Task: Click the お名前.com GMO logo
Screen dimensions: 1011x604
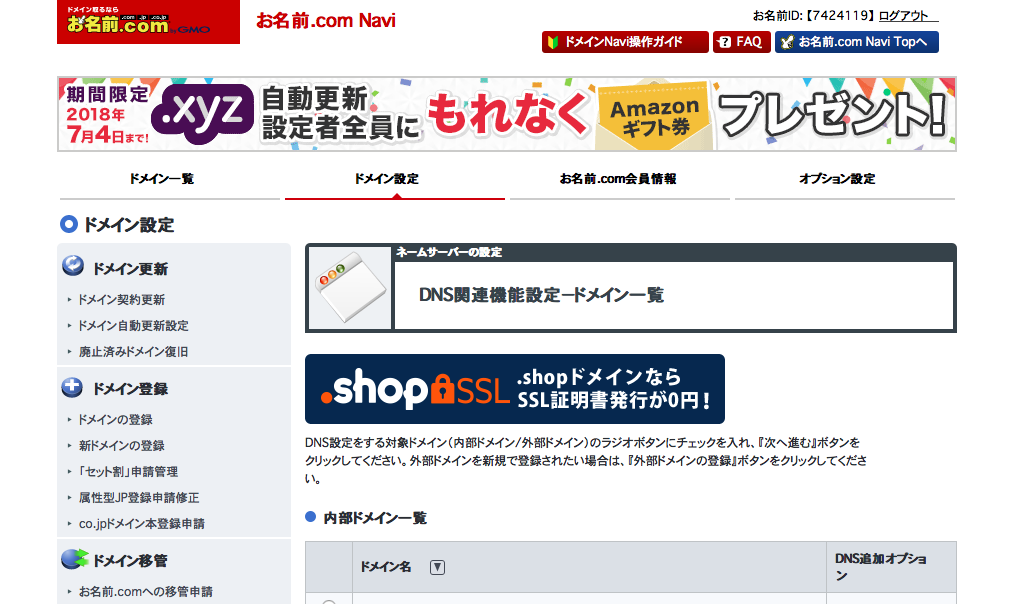Action: (148, 22)
